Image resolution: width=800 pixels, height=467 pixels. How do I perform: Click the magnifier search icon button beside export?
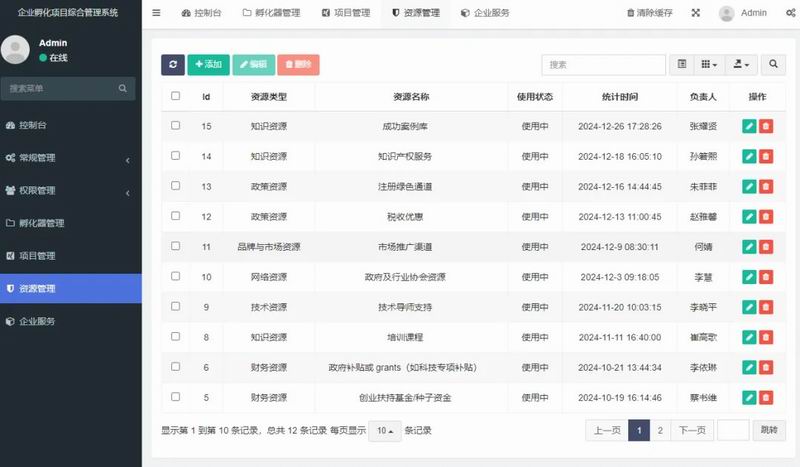[x=773, y=64]
